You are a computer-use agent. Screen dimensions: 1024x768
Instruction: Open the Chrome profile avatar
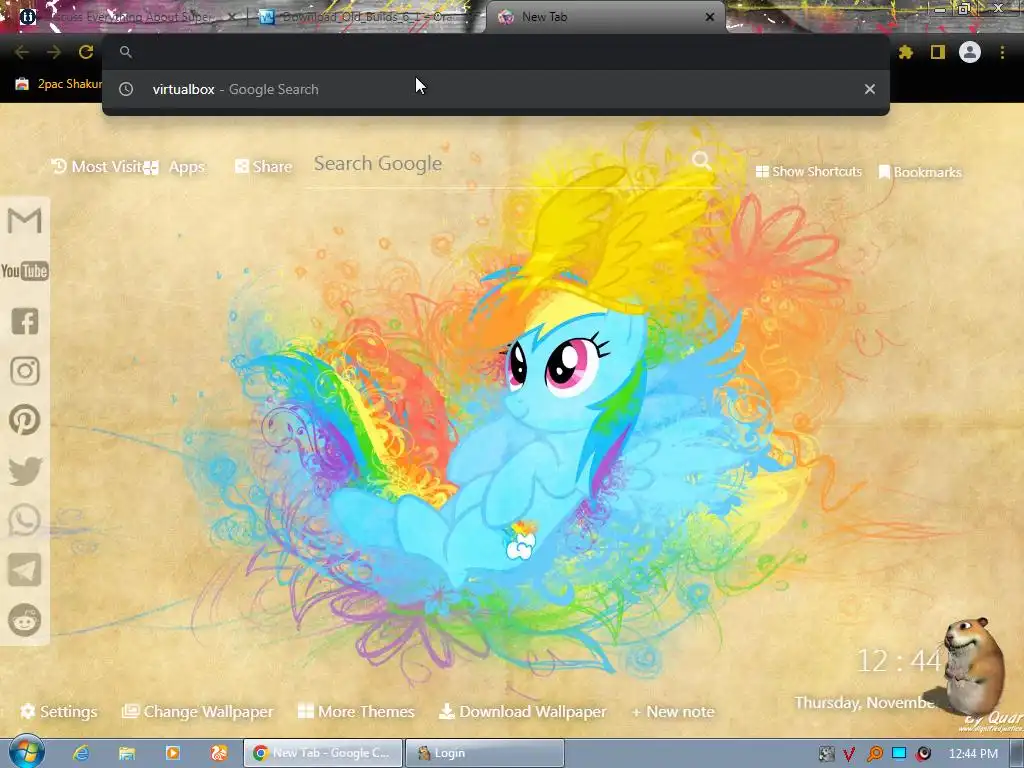click(x=970, y=52)
